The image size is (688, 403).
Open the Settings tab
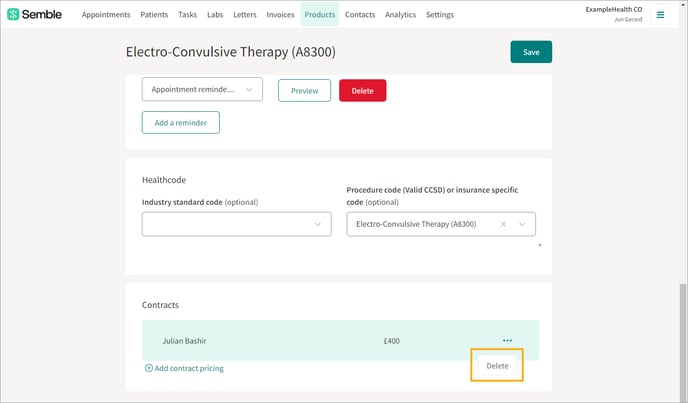click(439, 15)
